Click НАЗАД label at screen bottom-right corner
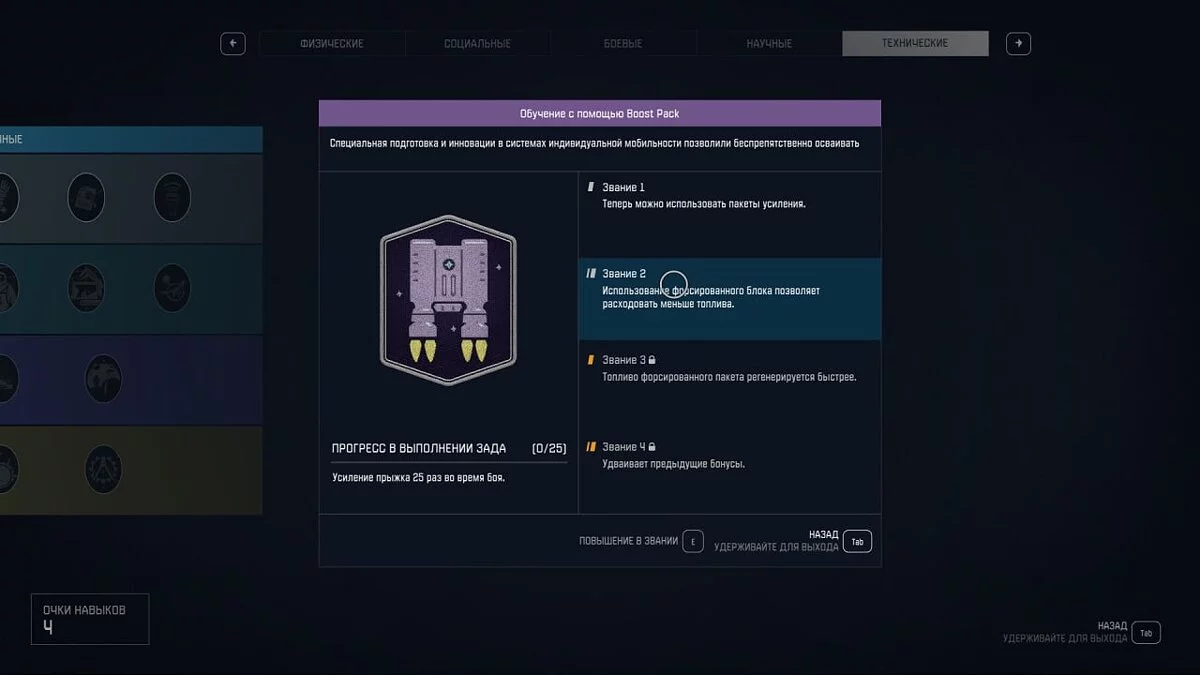Viewport: 1200px width, 675px height. pyautogui.click(x=1112, y=626)
